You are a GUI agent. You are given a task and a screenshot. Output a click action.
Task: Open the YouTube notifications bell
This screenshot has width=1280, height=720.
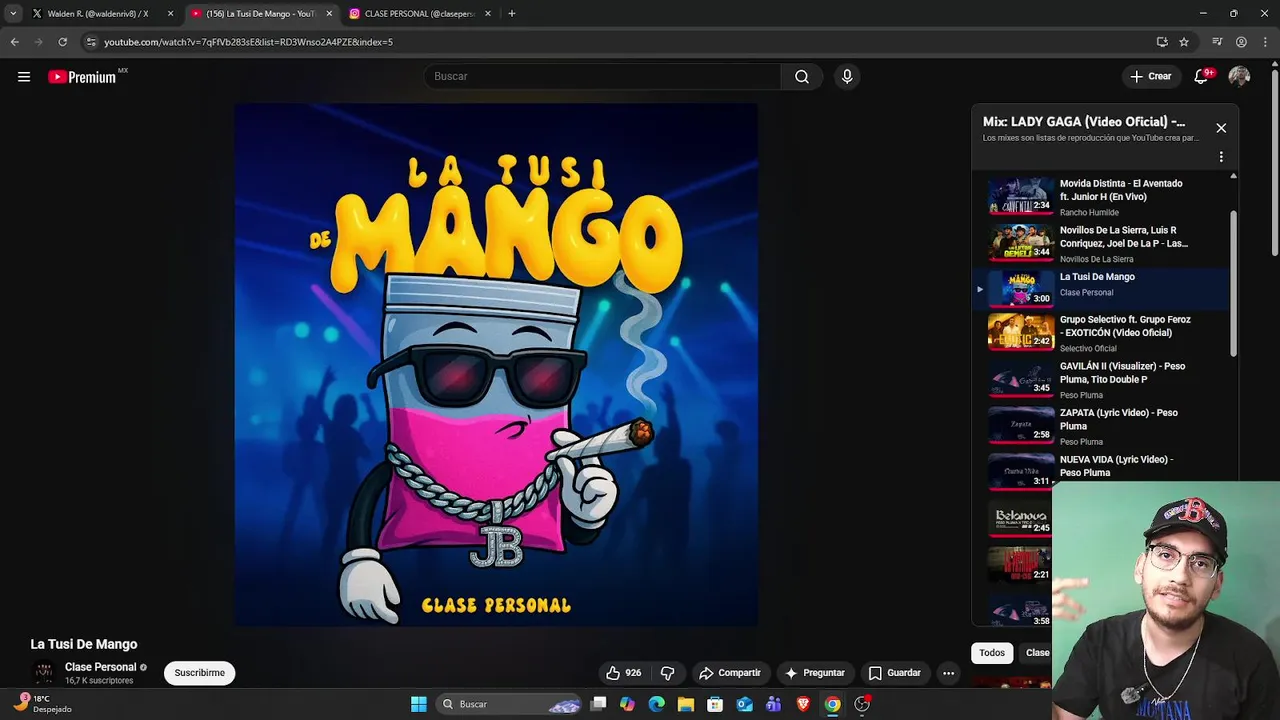pyautogui.click(x=1202, y=76)
